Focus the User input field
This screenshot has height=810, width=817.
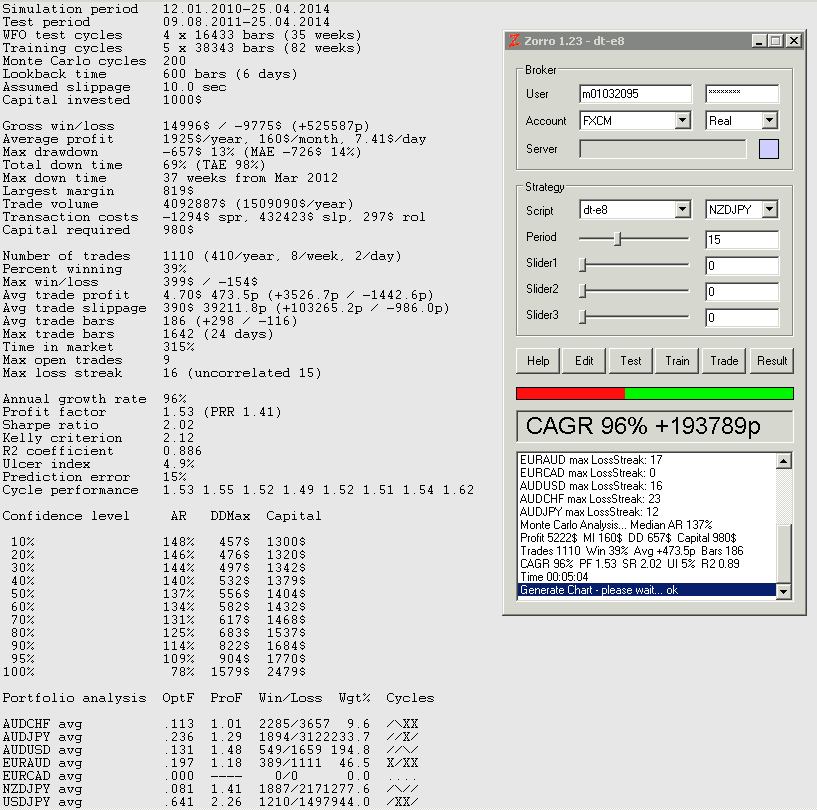(x=635, y=94)
